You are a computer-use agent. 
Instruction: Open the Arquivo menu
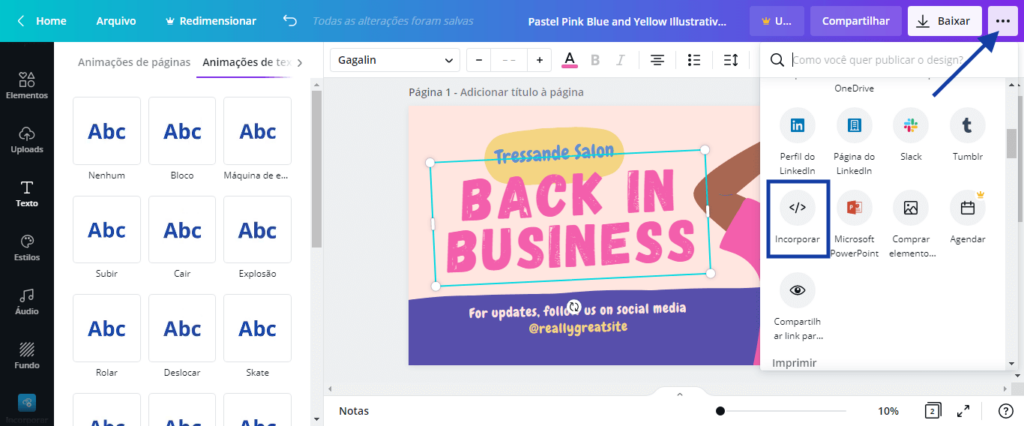click(x=116, y=21)
